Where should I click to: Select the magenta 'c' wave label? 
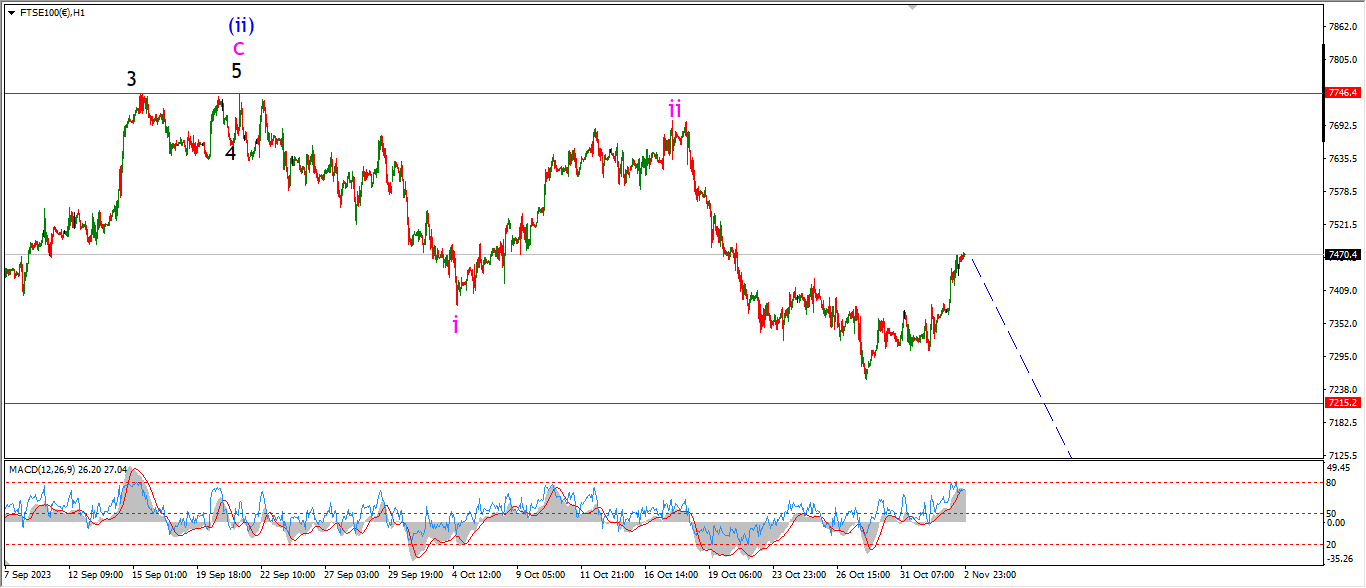tap(238, 47)
